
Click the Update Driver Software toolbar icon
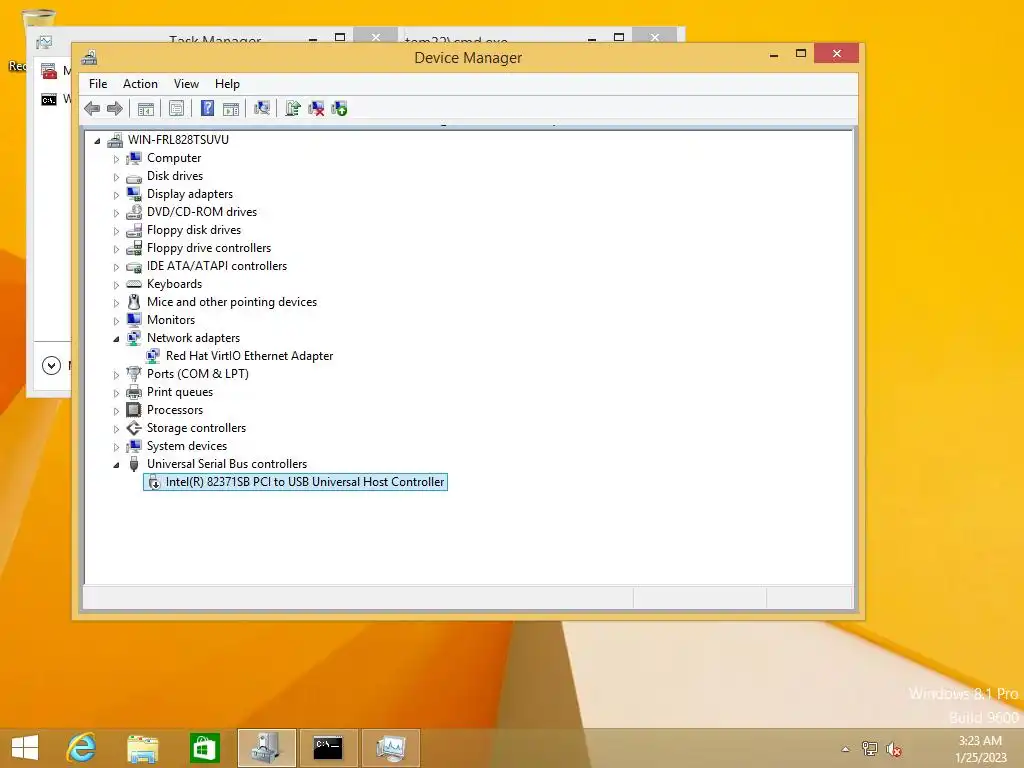click(x=293, y=108)
